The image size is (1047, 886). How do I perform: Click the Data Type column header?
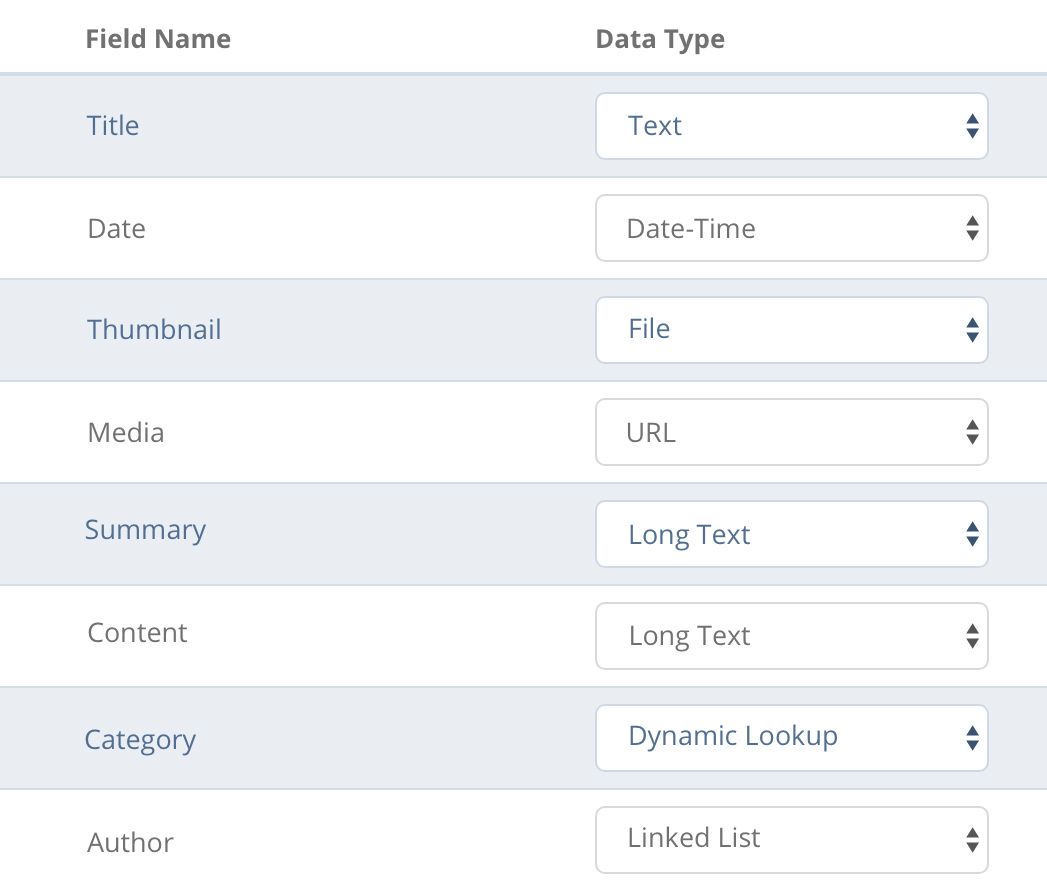[660, 40]
